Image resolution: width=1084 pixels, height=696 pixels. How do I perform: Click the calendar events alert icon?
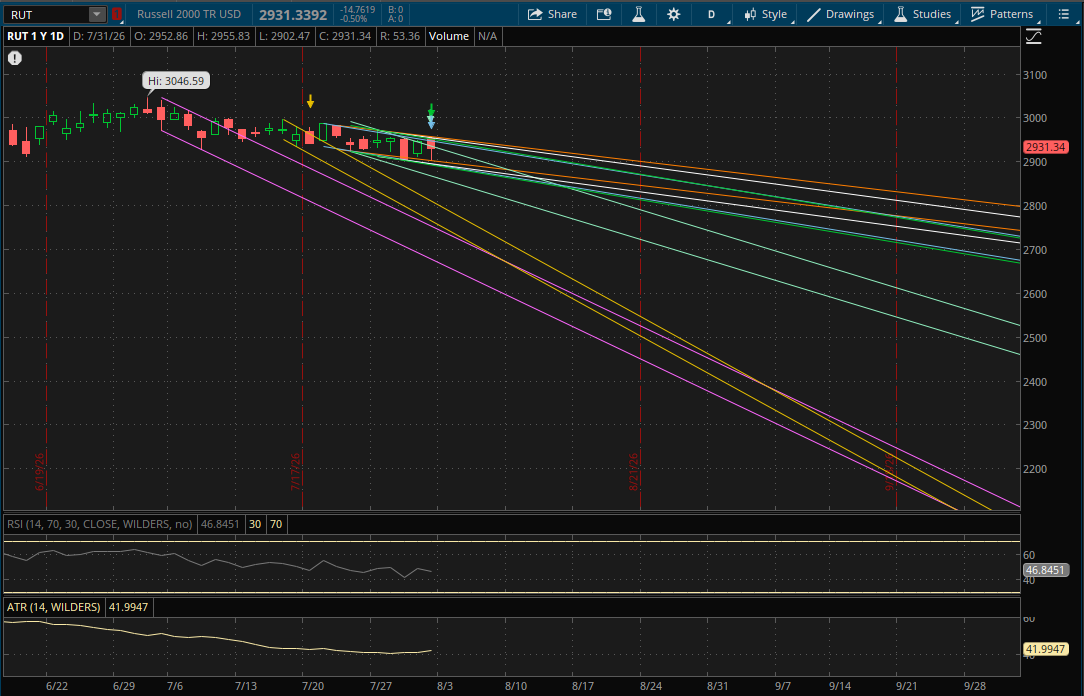tap(604, 14)
